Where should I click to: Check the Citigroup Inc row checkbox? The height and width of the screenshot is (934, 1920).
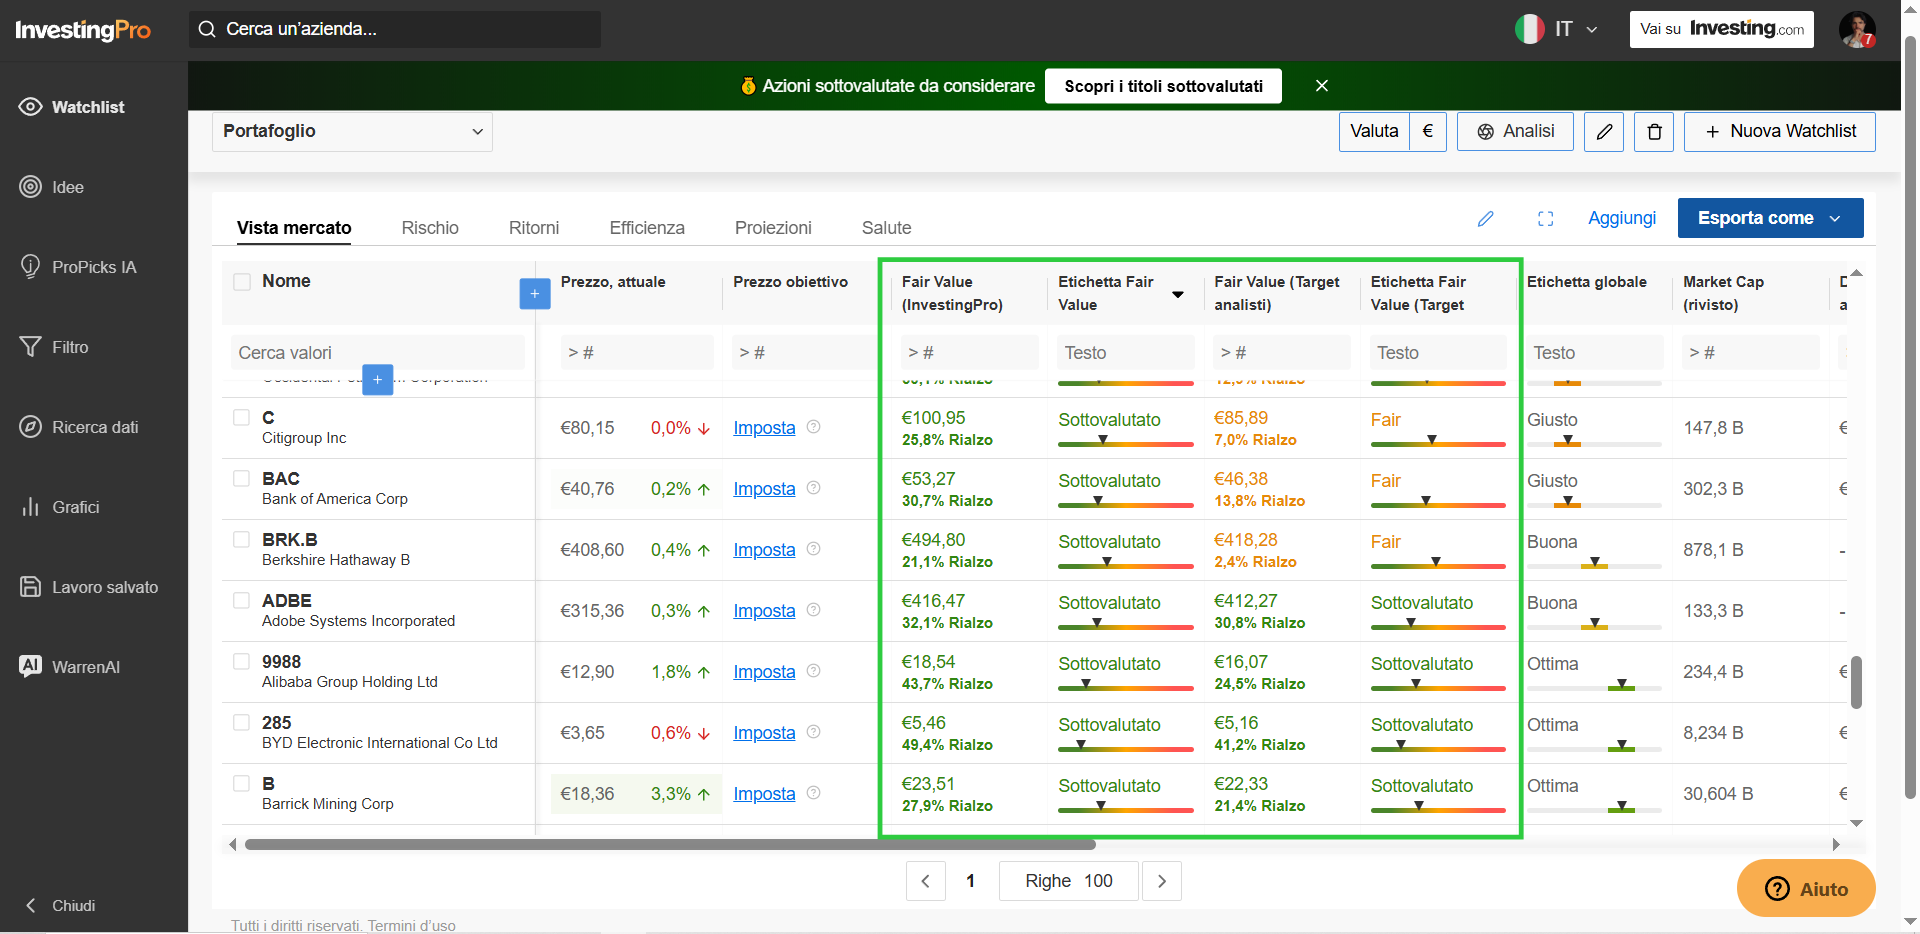(241, 417)
